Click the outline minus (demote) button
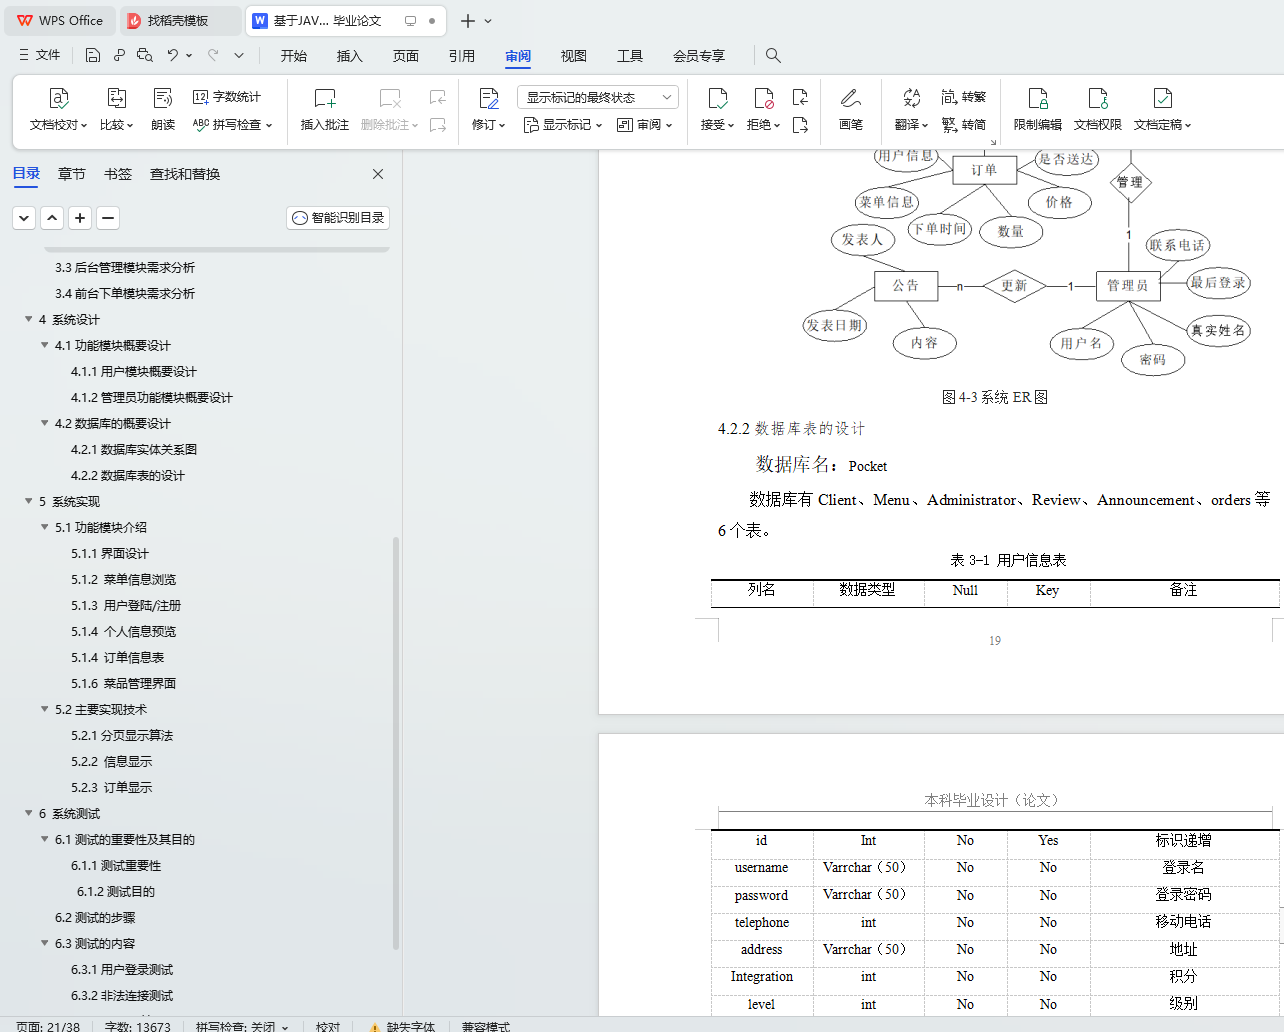The image size is (1284, 1032). point(109,218)
